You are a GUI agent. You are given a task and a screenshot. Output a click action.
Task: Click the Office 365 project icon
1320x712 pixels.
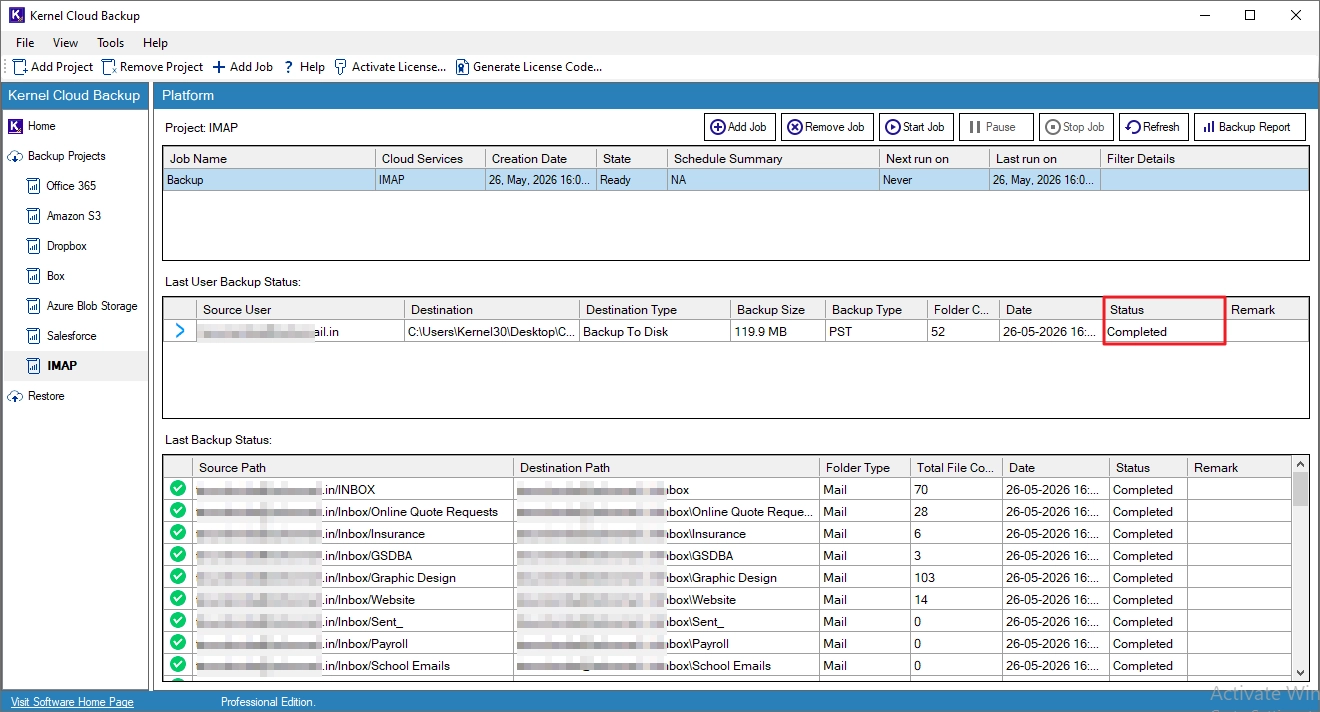34,186
